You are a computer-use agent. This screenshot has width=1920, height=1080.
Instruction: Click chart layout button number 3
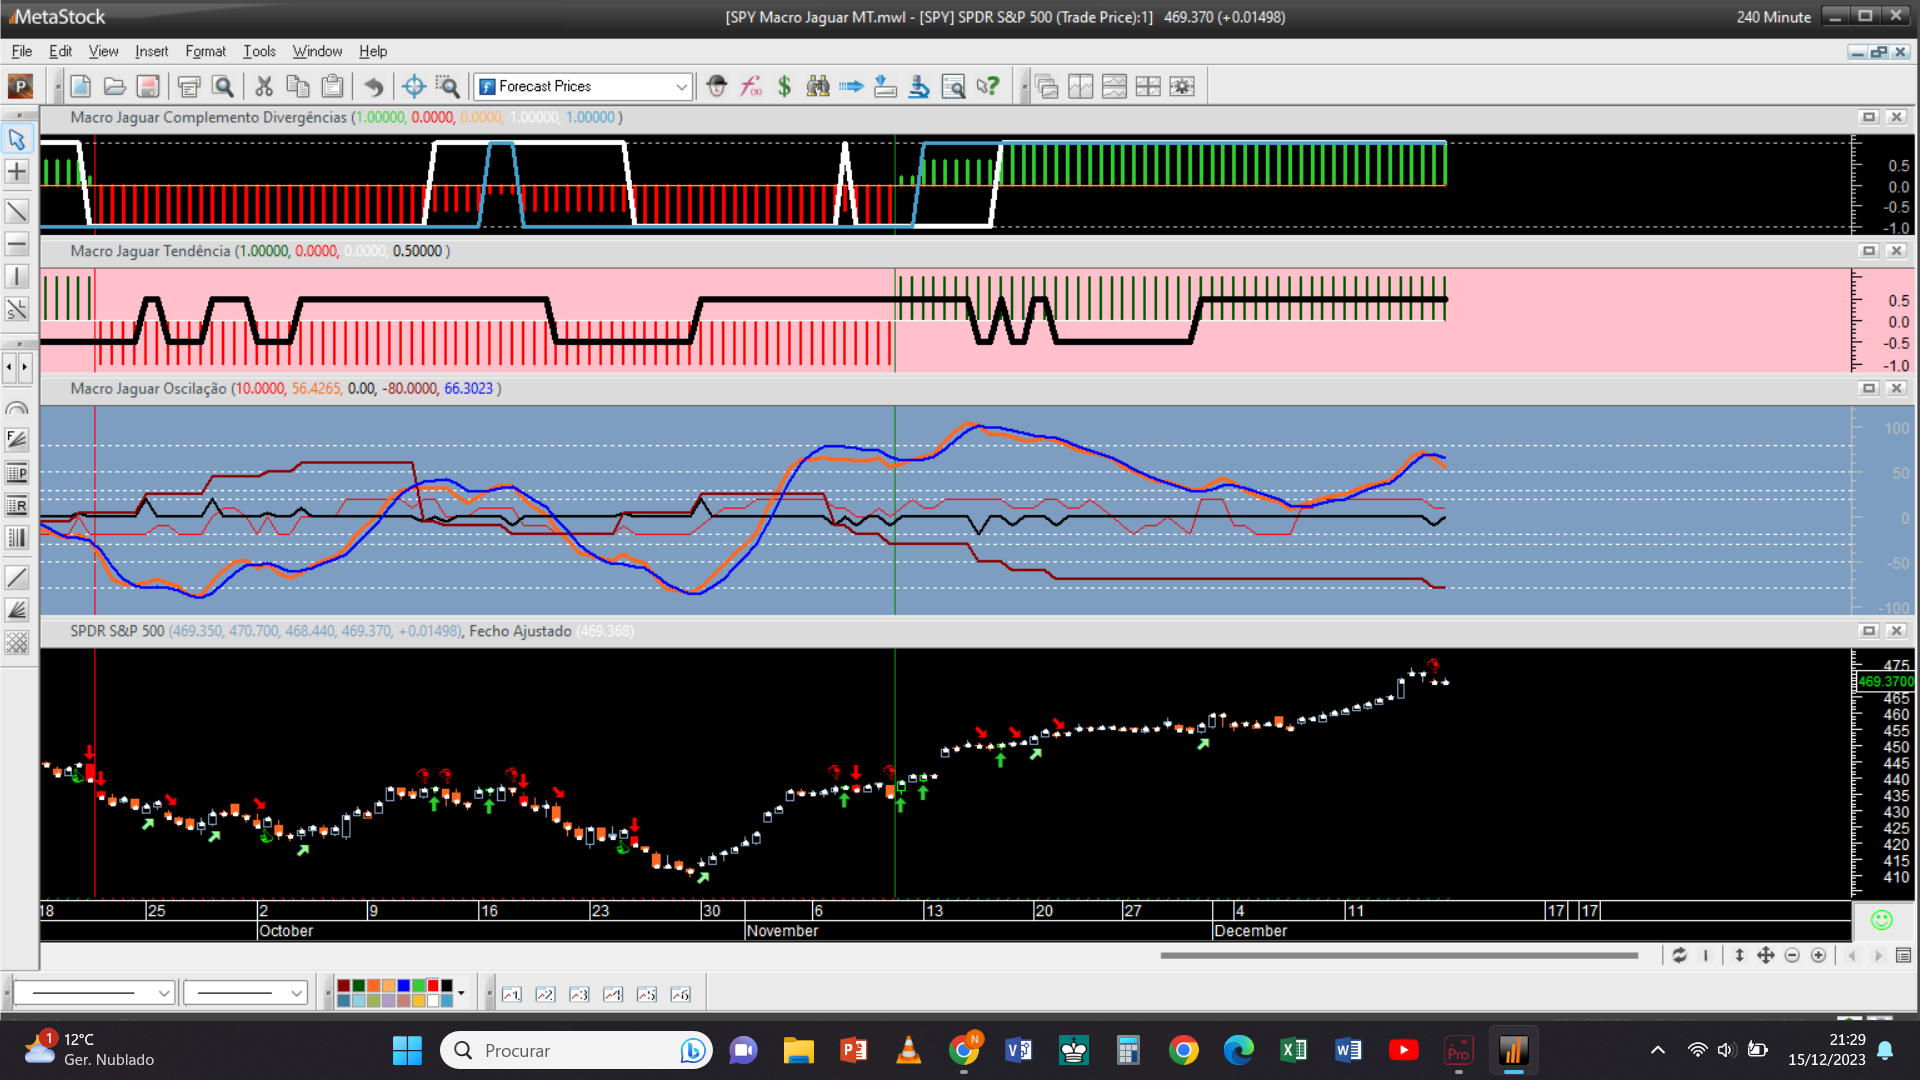tap(579, 994)
